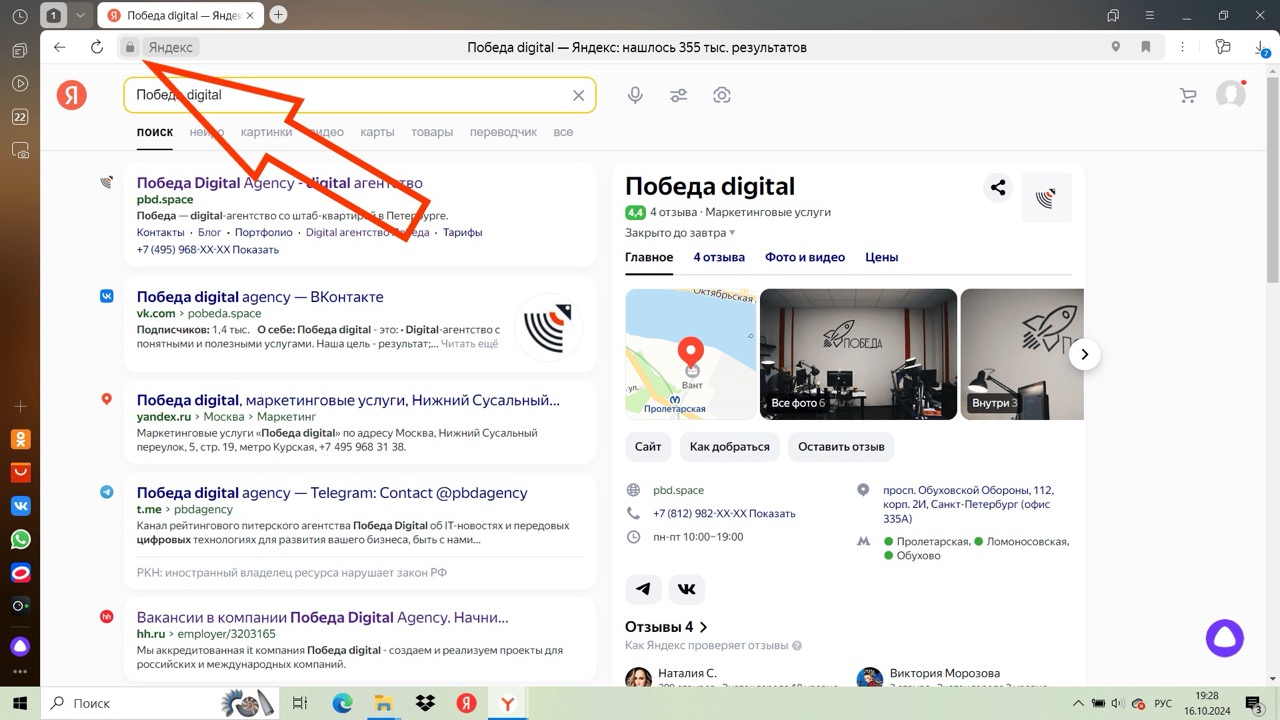The image size is (1280, 720).
Task: Click the 'Оставить отзыв' button
Action: click(x=841, y=446)
